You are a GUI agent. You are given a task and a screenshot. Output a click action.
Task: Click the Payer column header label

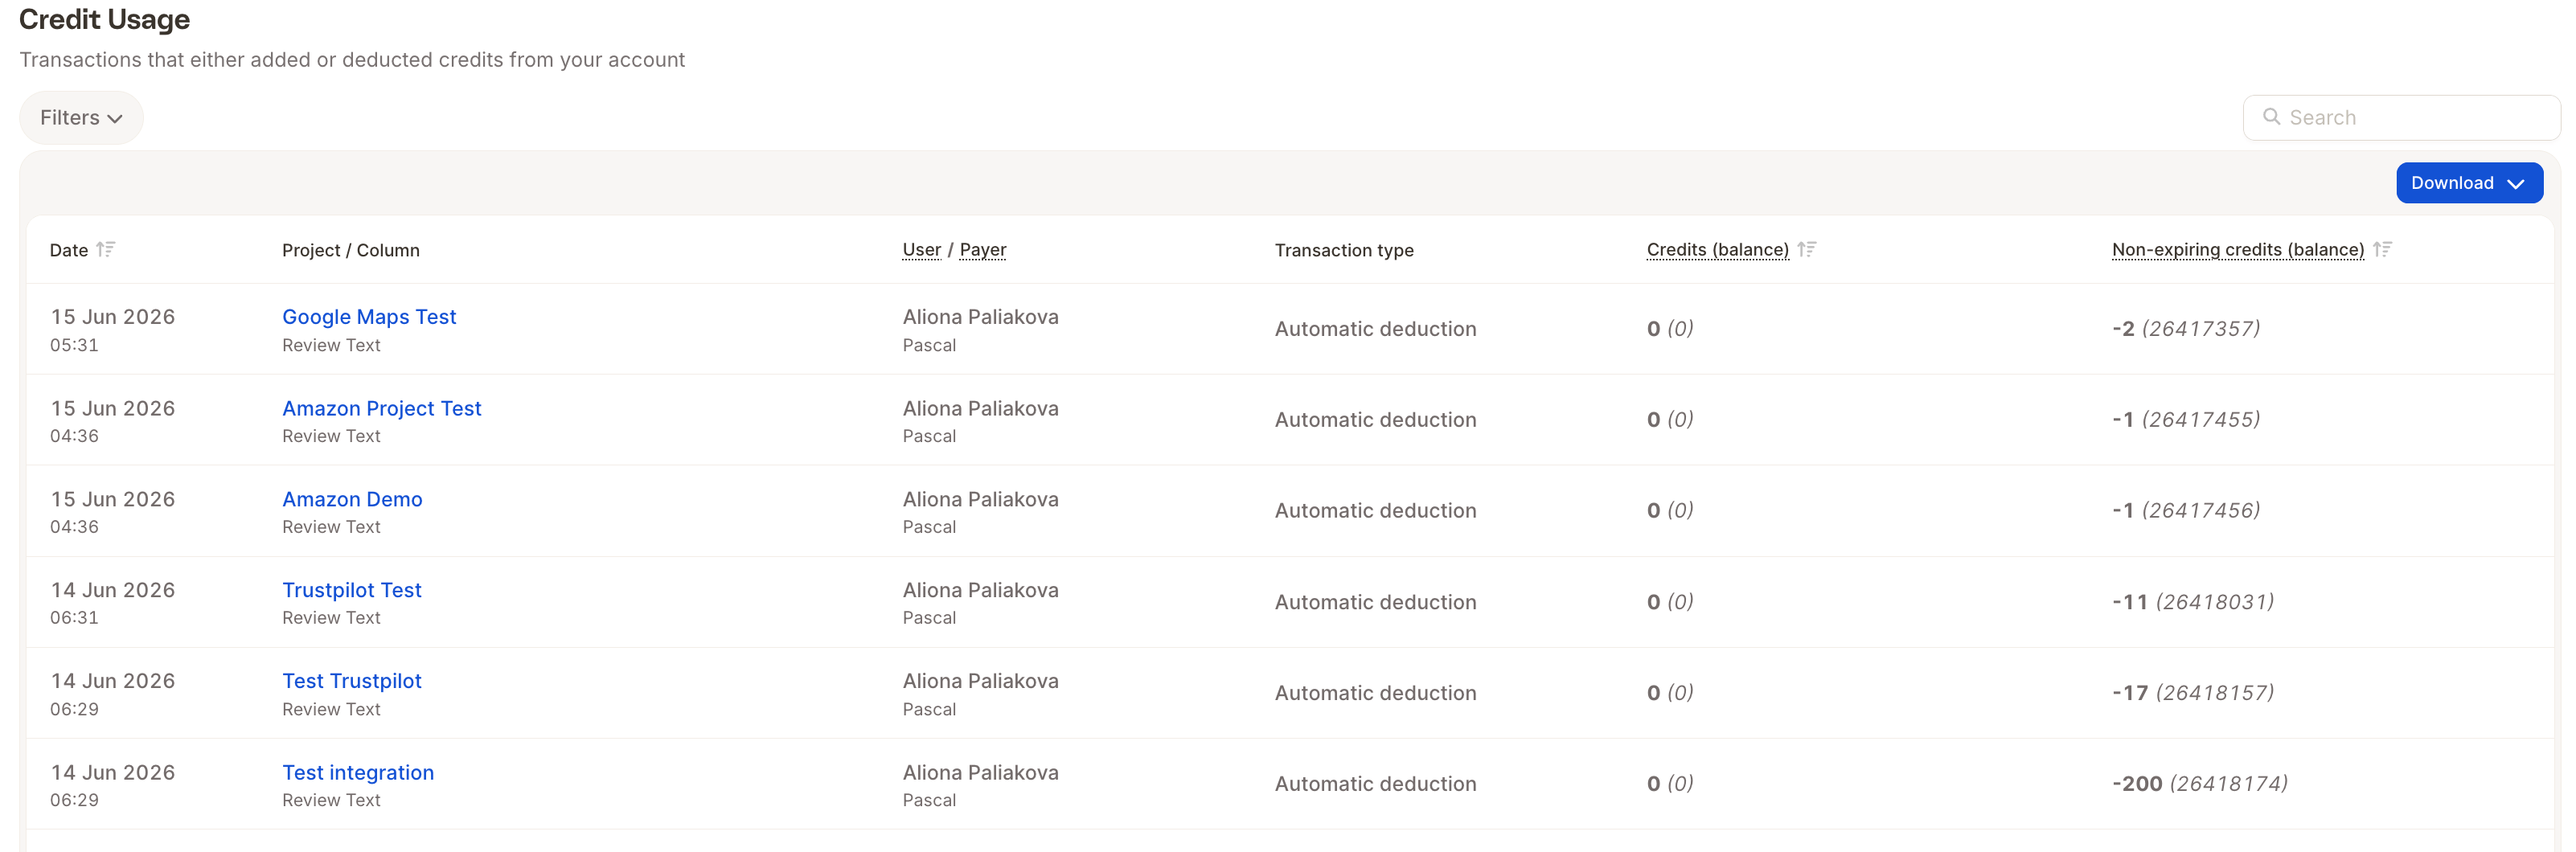pyautogui.click(x=983, y=250)
